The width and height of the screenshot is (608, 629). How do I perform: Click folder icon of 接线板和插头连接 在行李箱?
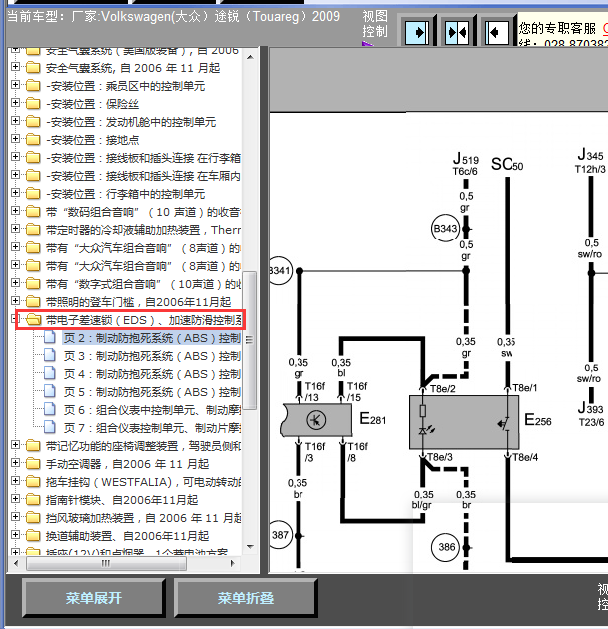coord(33,158)
